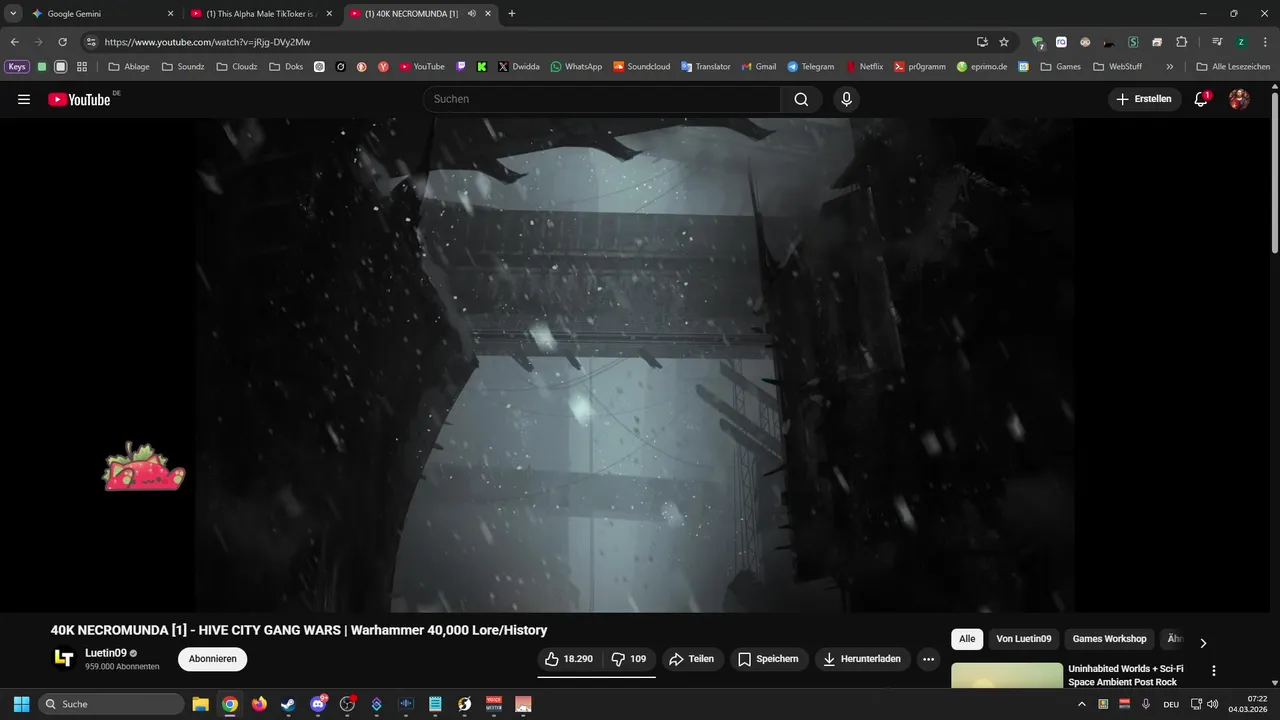Viewport: 1280px width, 720px height.
Task: Open the Soundcloud bookmark
Action: pyautogui.click(x=641, y=67)
